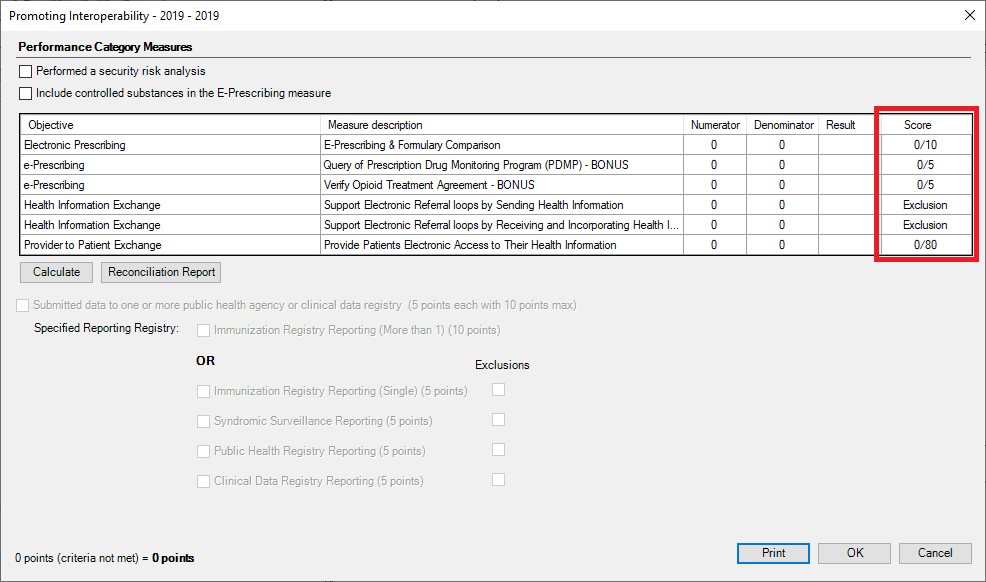Screen dimensions: 986x582
Task: Sort by the Objective column header
Action: coord(170,125)
